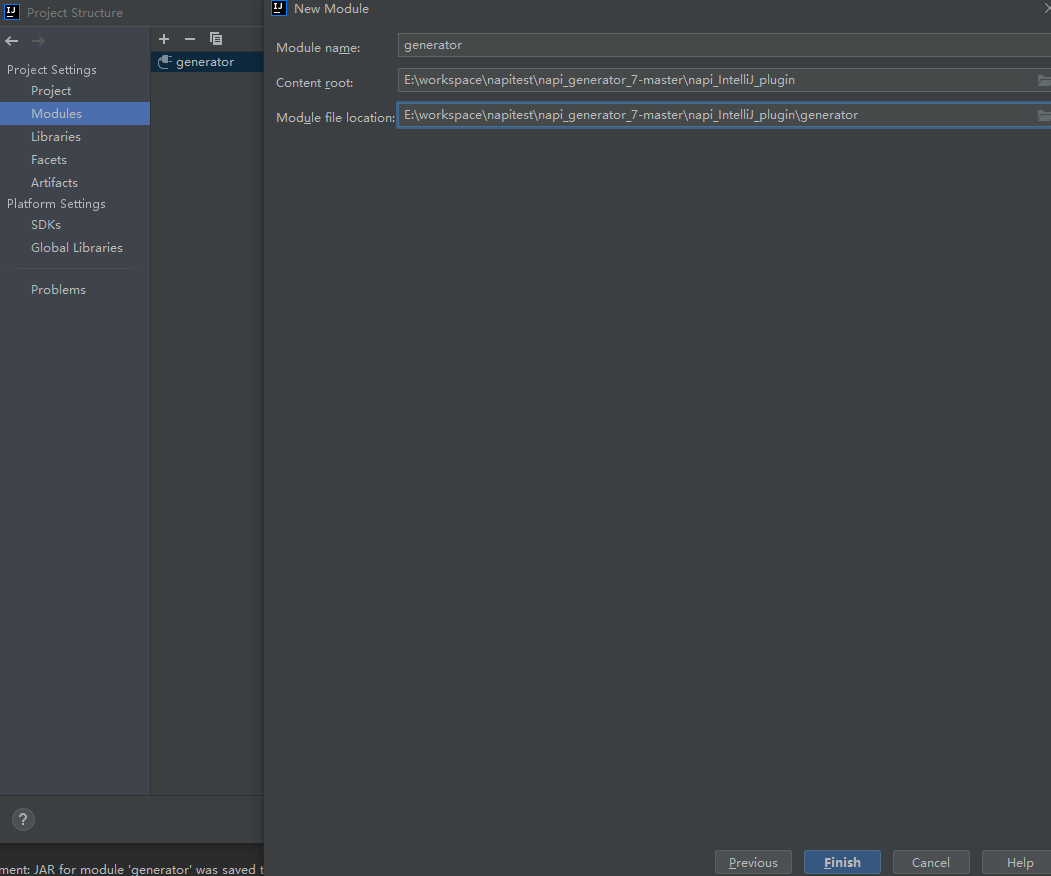
Task: Cancel the New Module dialog
Action: (x=931, y=863)
